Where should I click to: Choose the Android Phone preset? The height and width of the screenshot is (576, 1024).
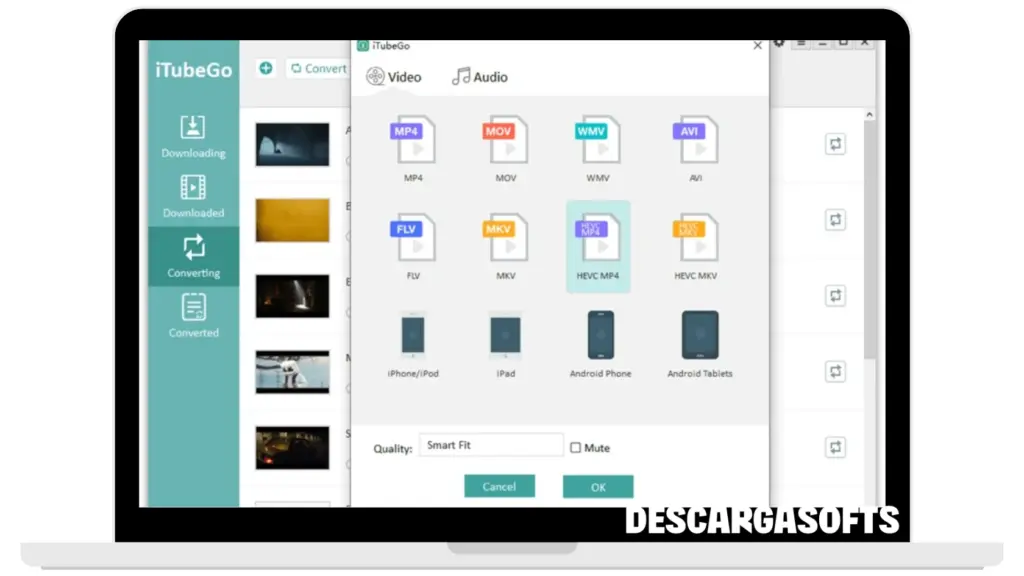[600, 336]
